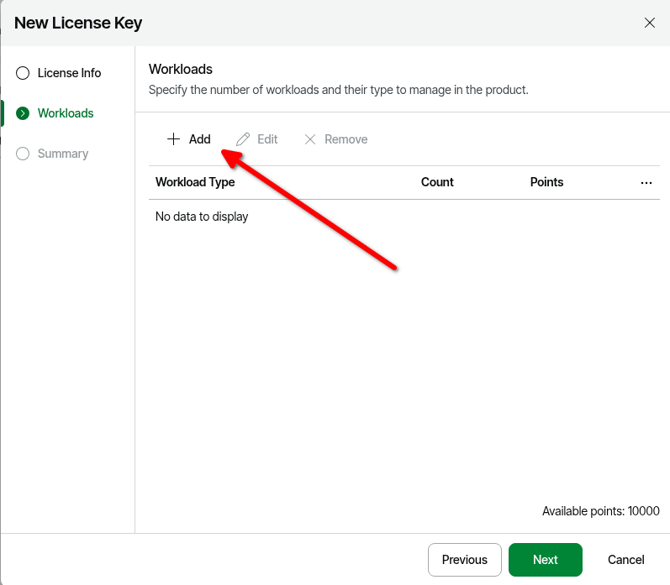Click the 'No data to display' row

click(x=202, y=216)
